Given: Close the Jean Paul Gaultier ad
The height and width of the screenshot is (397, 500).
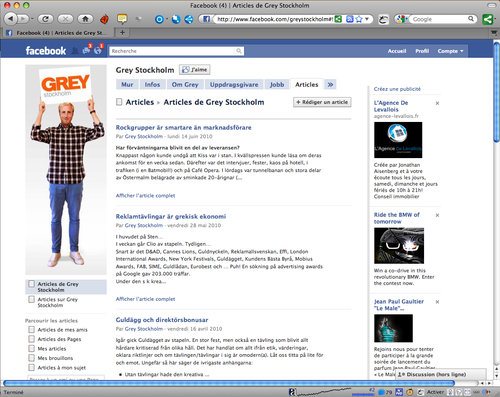Looking at the screenshot, I should pyautogui.click(x=437, y=302).
